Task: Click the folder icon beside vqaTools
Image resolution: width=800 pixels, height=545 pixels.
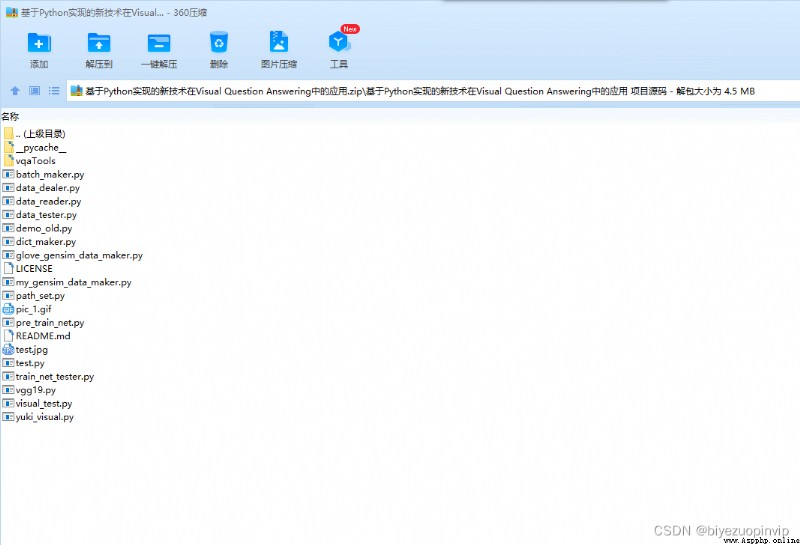Action: [x=9, y=161]
